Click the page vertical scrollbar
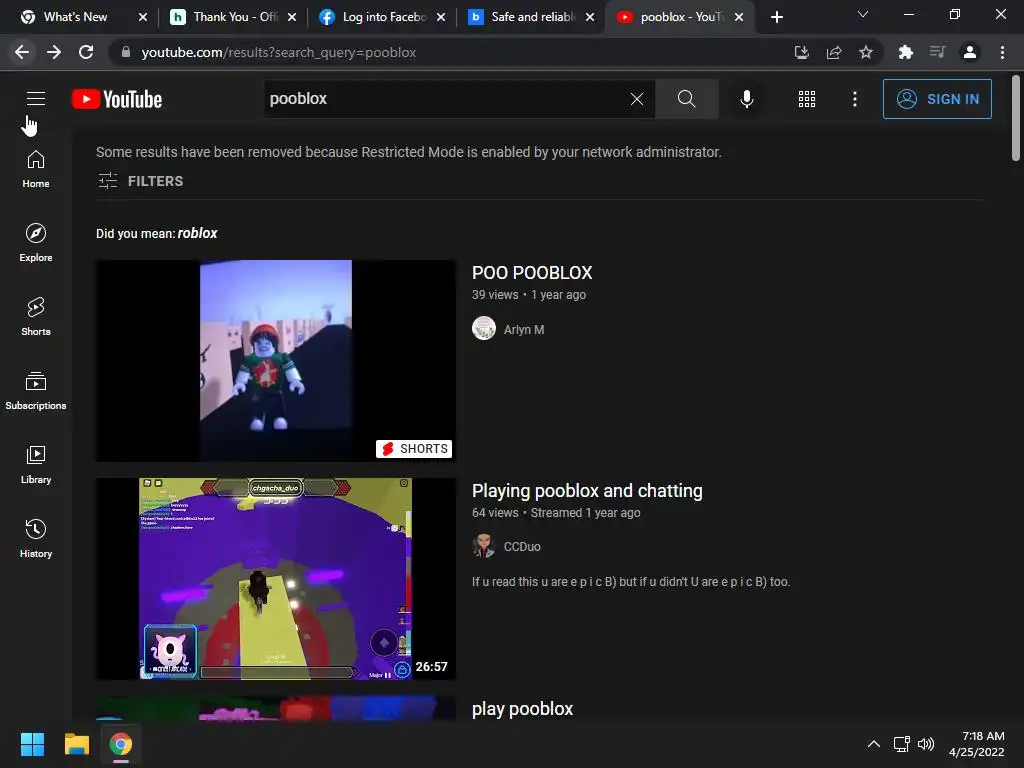Viewport: 1024px width, 768px height. (1016, 118)
